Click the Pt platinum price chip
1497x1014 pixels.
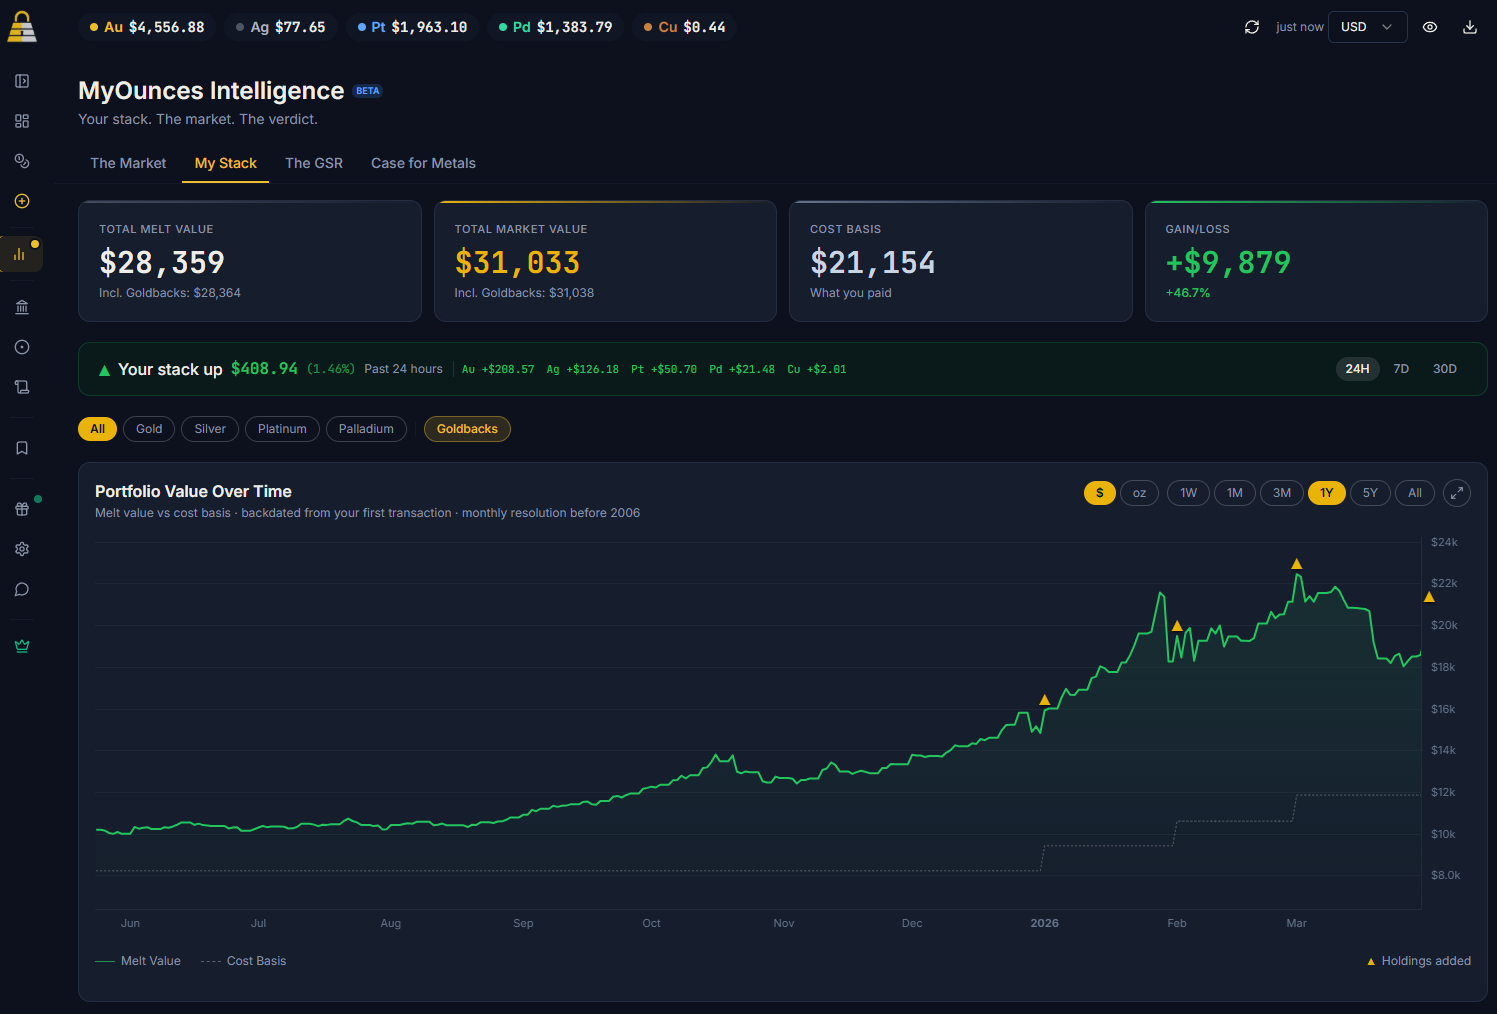click(412, 27)
